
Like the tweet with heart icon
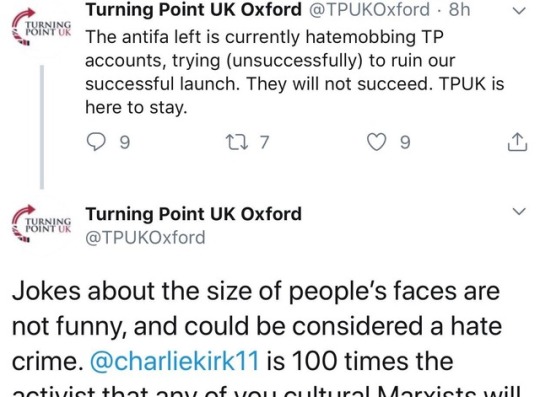(376, 142)
